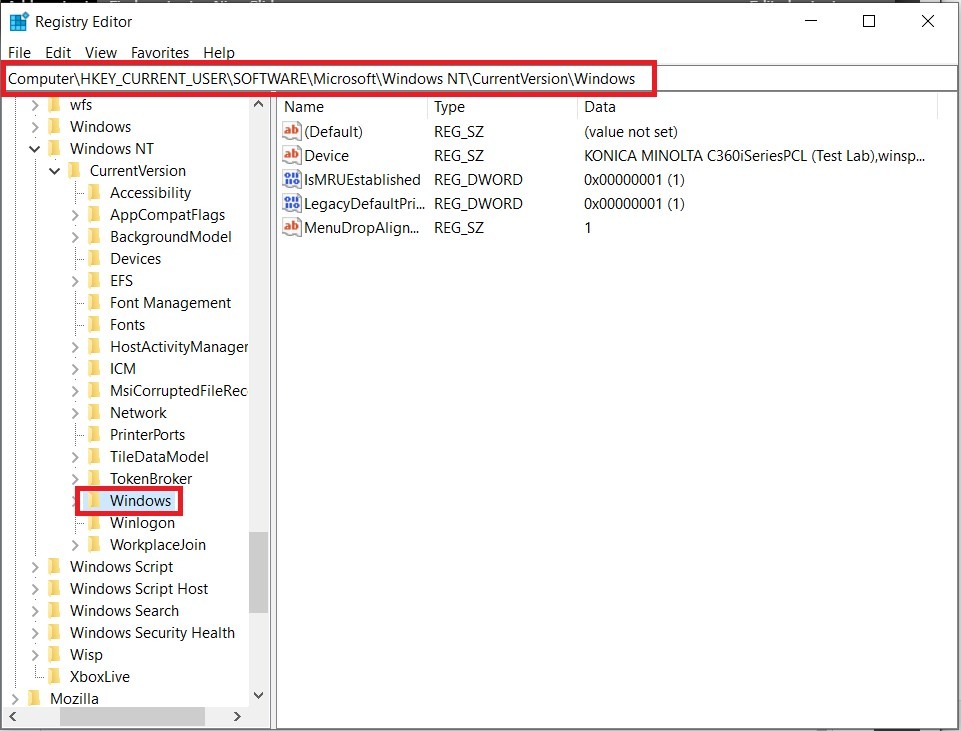The height and width of the screenshot is (731, 961).
Task: Click the PrinterPorts folder icon
Action: click(x=94, y=434)
